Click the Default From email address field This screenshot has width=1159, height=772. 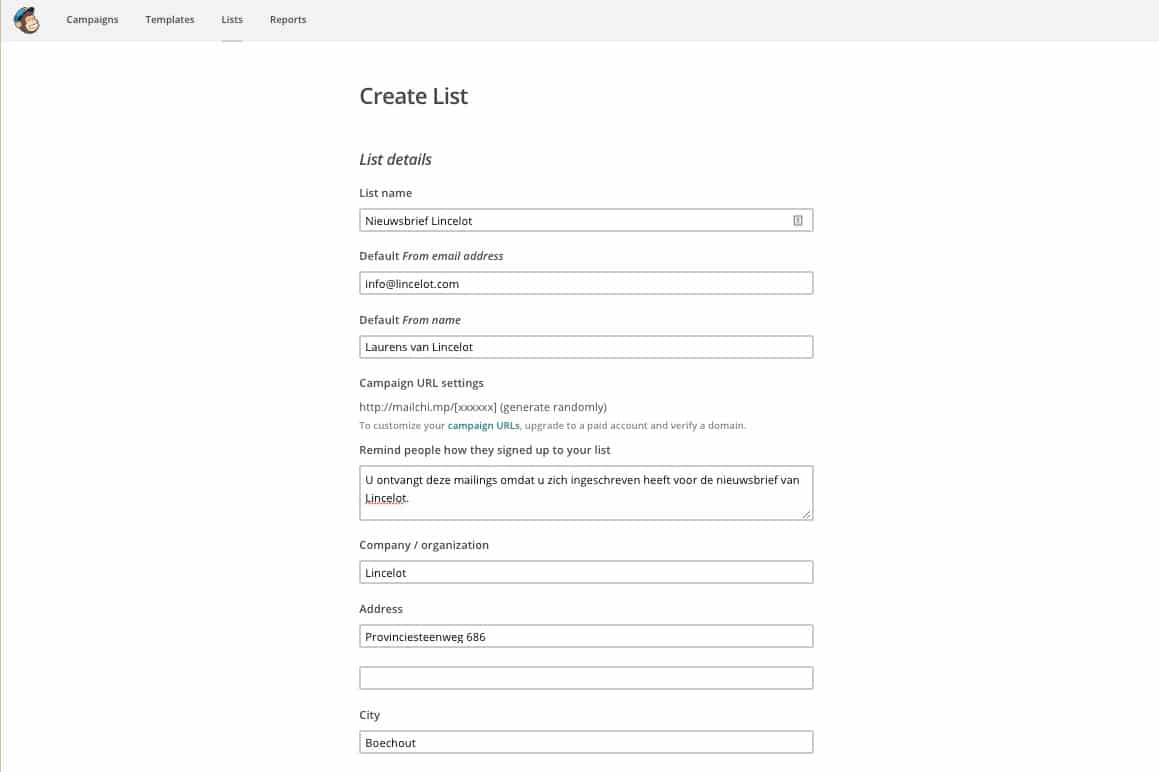point(586,283)
